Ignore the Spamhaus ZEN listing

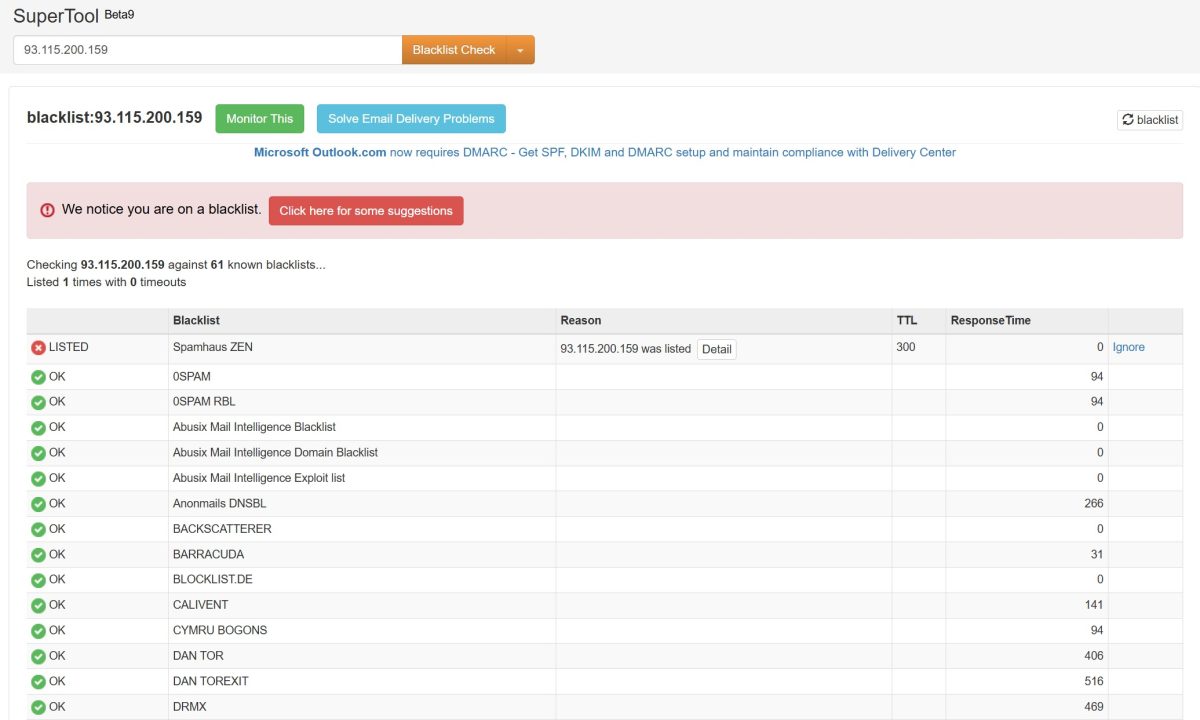(x=1128, y=347)
